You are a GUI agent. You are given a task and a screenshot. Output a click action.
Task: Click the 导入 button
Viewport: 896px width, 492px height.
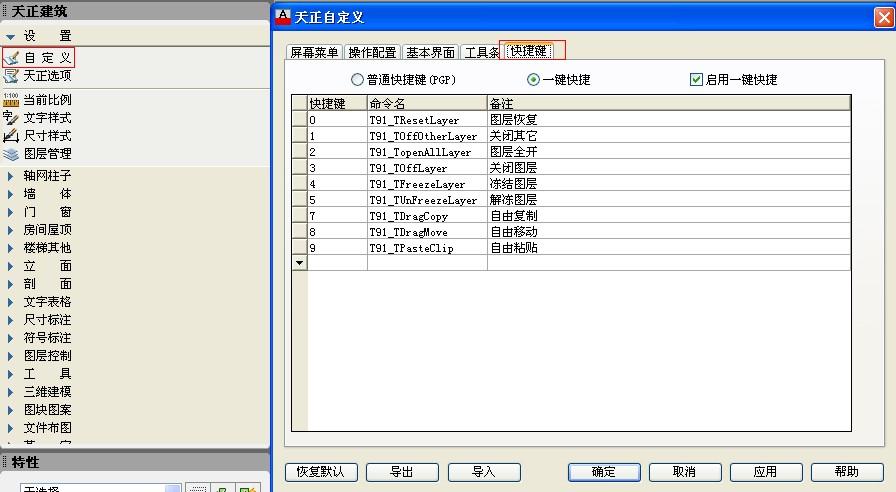click(x=484, y=472)
